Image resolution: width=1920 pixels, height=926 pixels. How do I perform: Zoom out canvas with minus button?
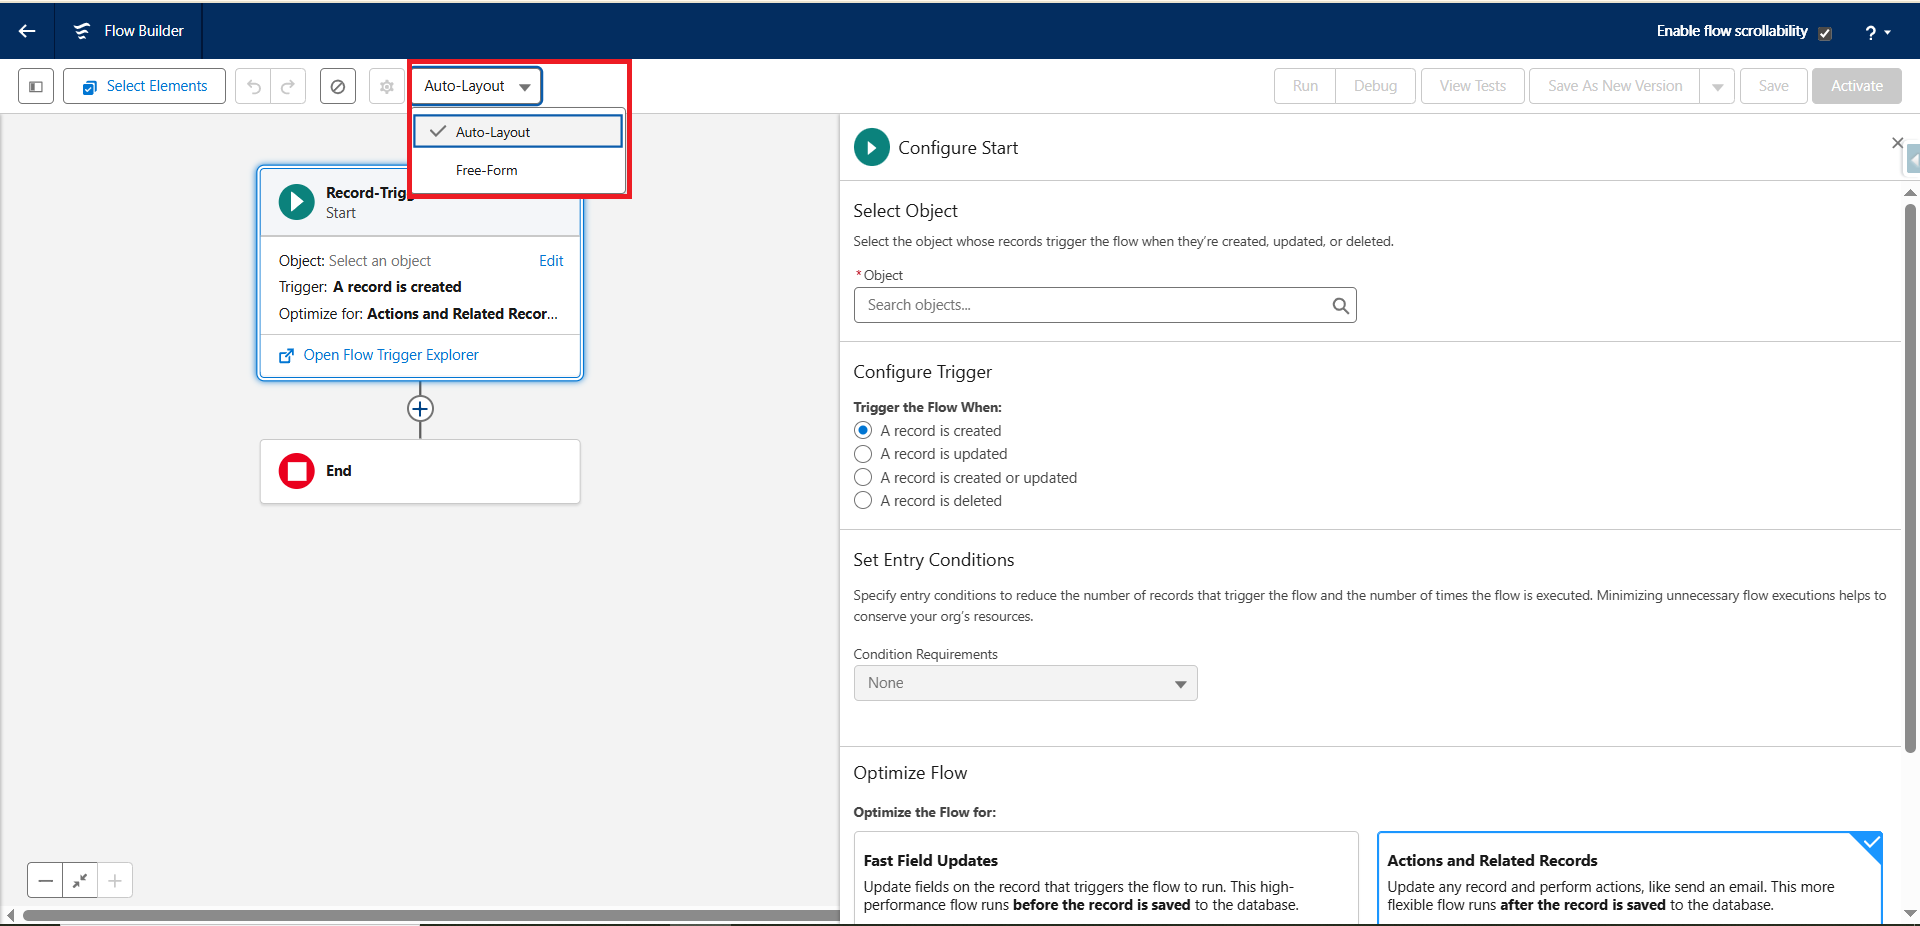click(45, 881)
